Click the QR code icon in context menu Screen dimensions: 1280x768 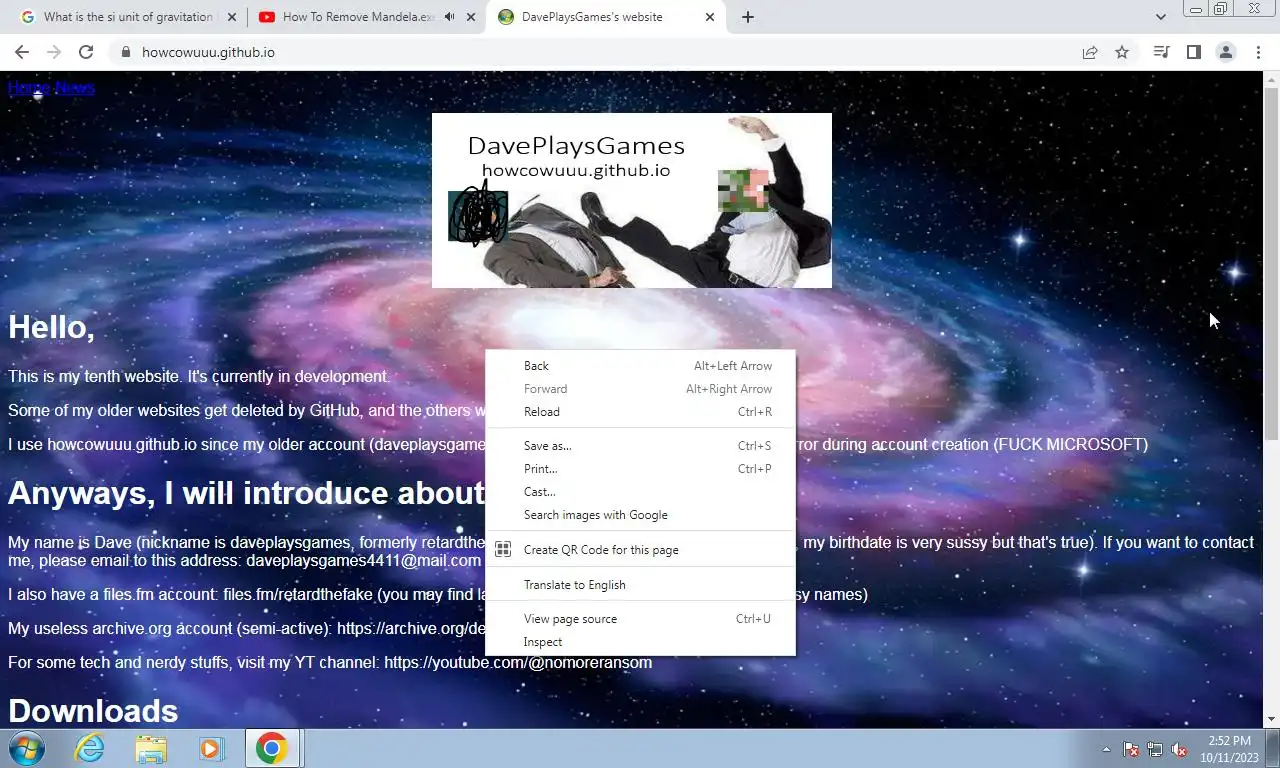[x=503, y=550]
